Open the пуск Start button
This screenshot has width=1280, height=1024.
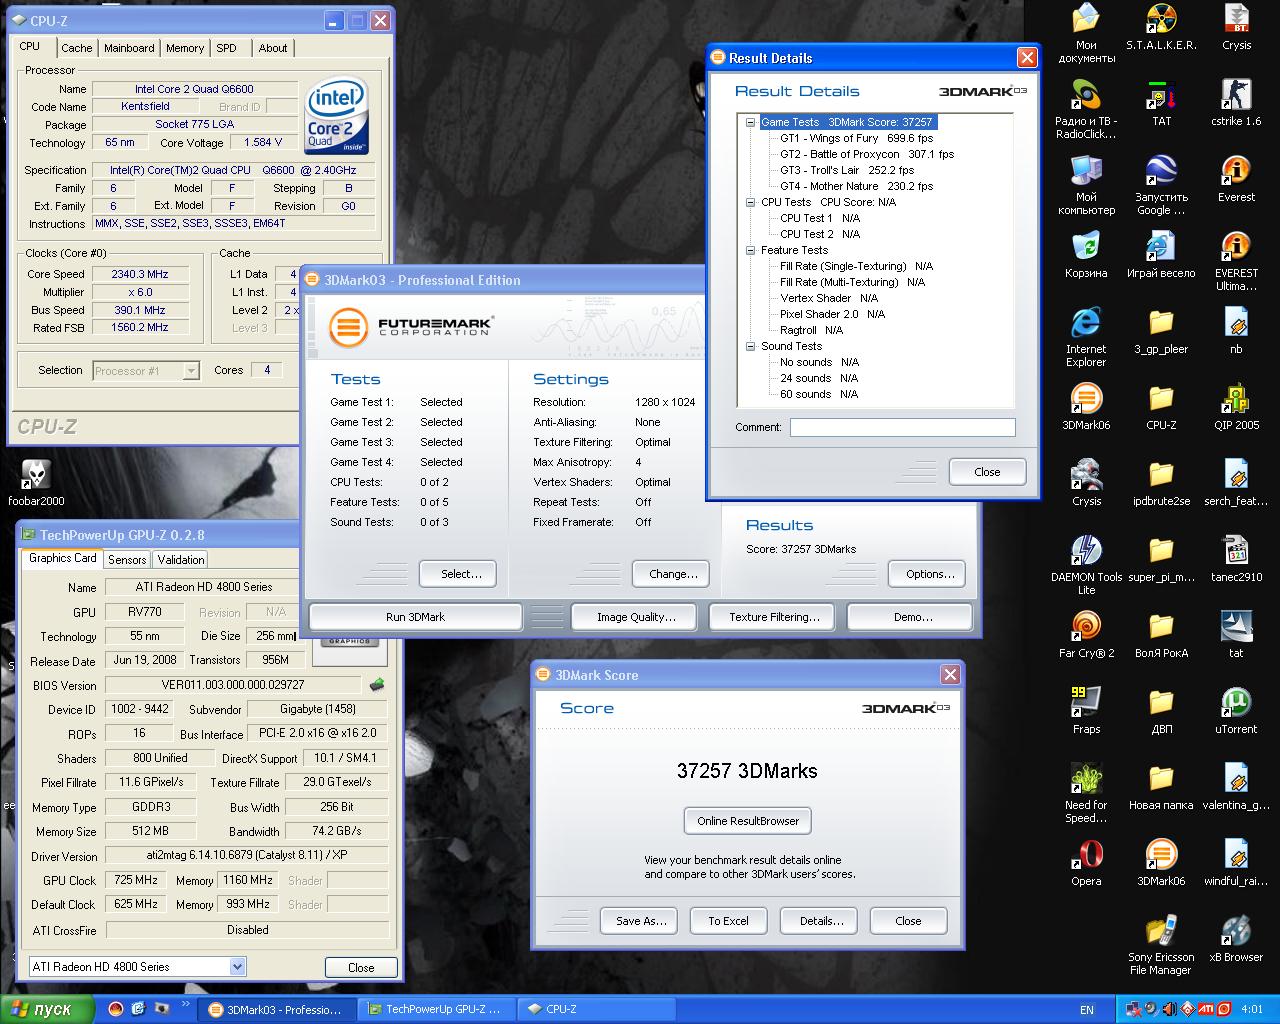click(48, 1009)
